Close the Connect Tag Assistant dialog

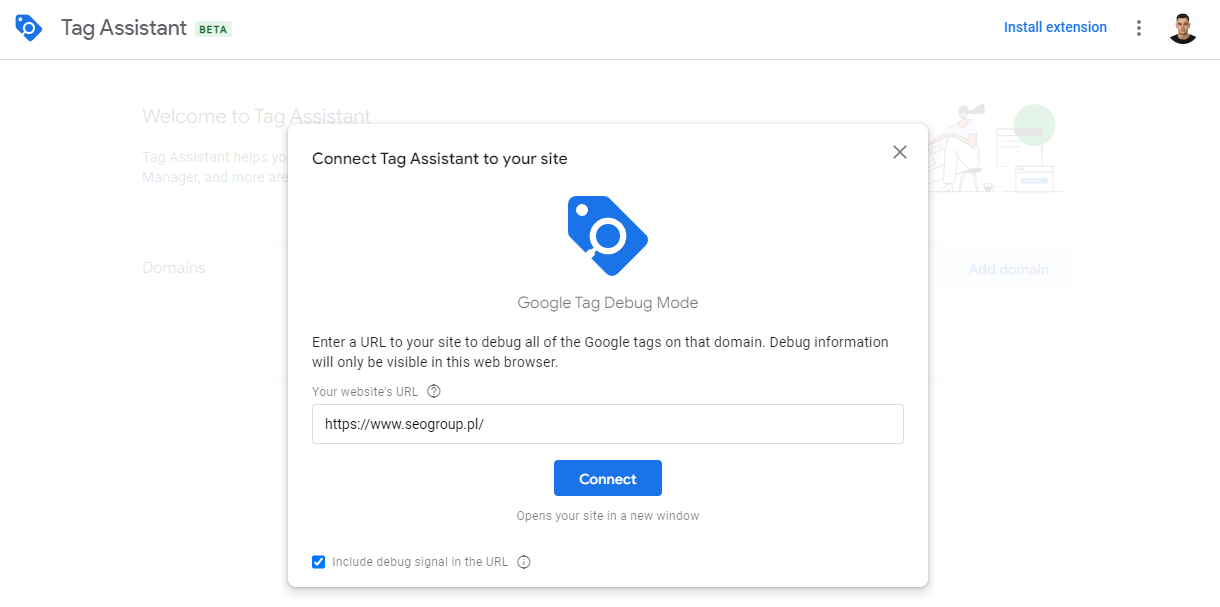point(900,152)
